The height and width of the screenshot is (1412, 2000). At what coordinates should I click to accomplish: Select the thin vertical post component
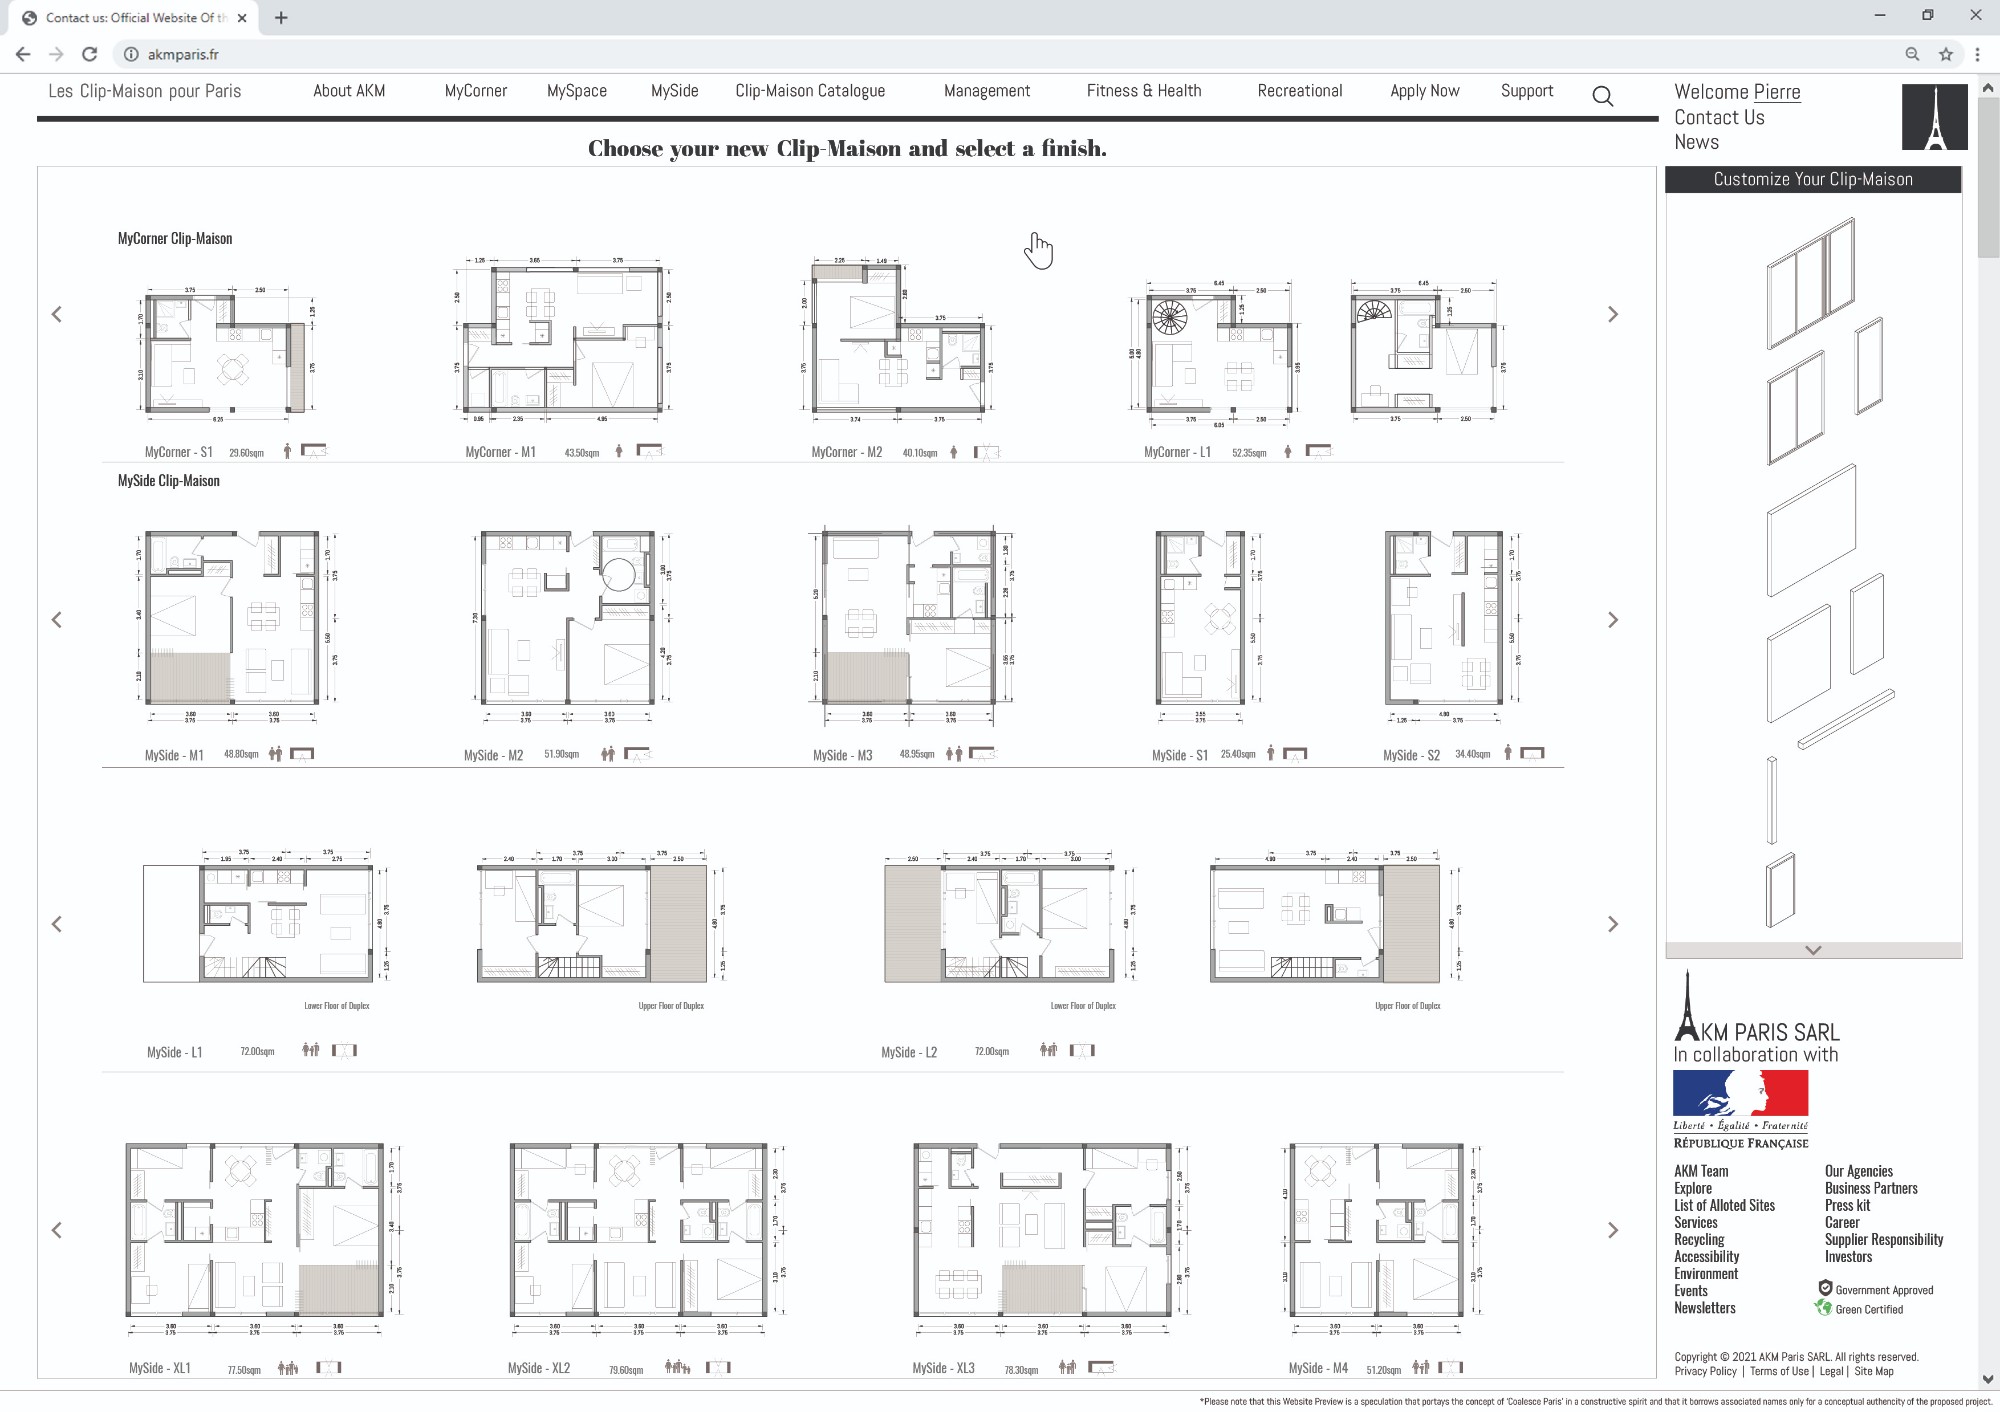point(1772,800)
